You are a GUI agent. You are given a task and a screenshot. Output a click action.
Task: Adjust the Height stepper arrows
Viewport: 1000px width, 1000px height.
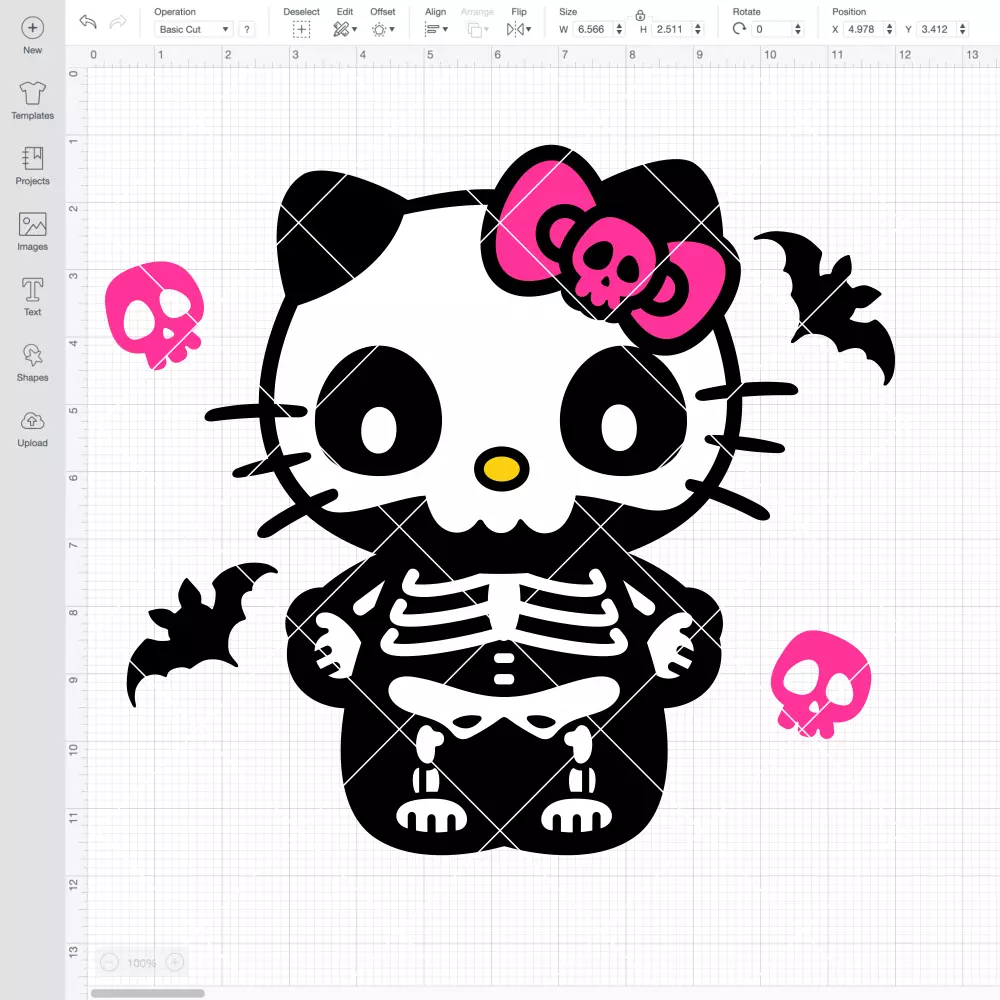coord(698,29)
